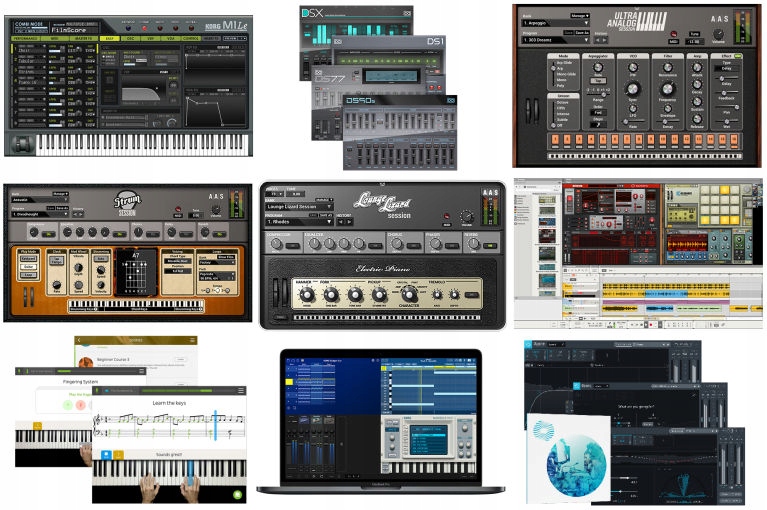Viewport: 767px width, 510px height.
Task: Click the DS1 logo on the UVI synth
Action: coord(434,41)
